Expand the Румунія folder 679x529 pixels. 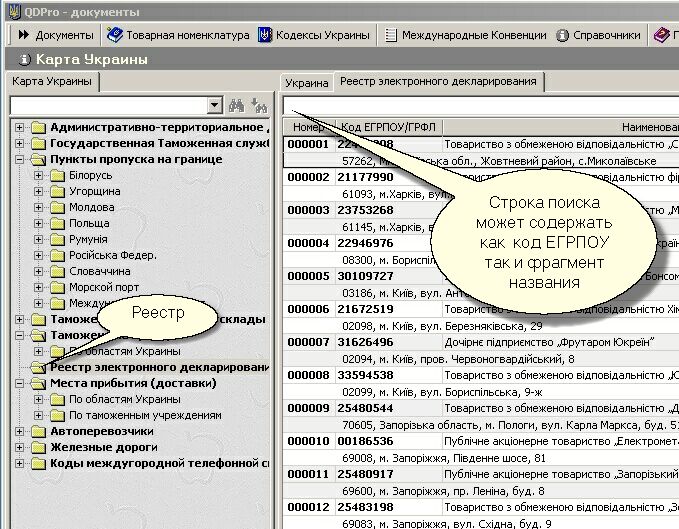pyautogui.click(x=39, y=239)
